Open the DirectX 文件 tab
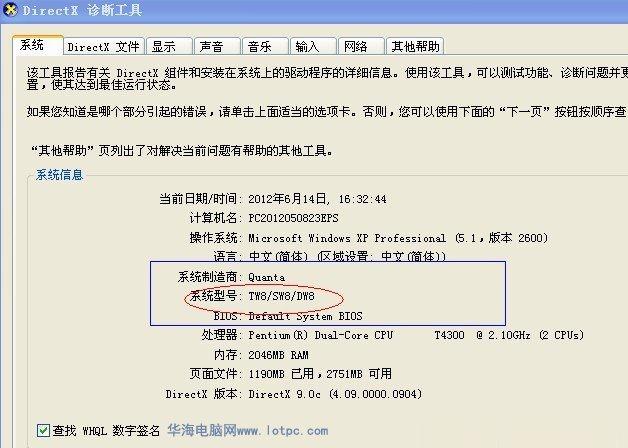The height and width of the screenshot is (448, 628). (x=103, y=46)
